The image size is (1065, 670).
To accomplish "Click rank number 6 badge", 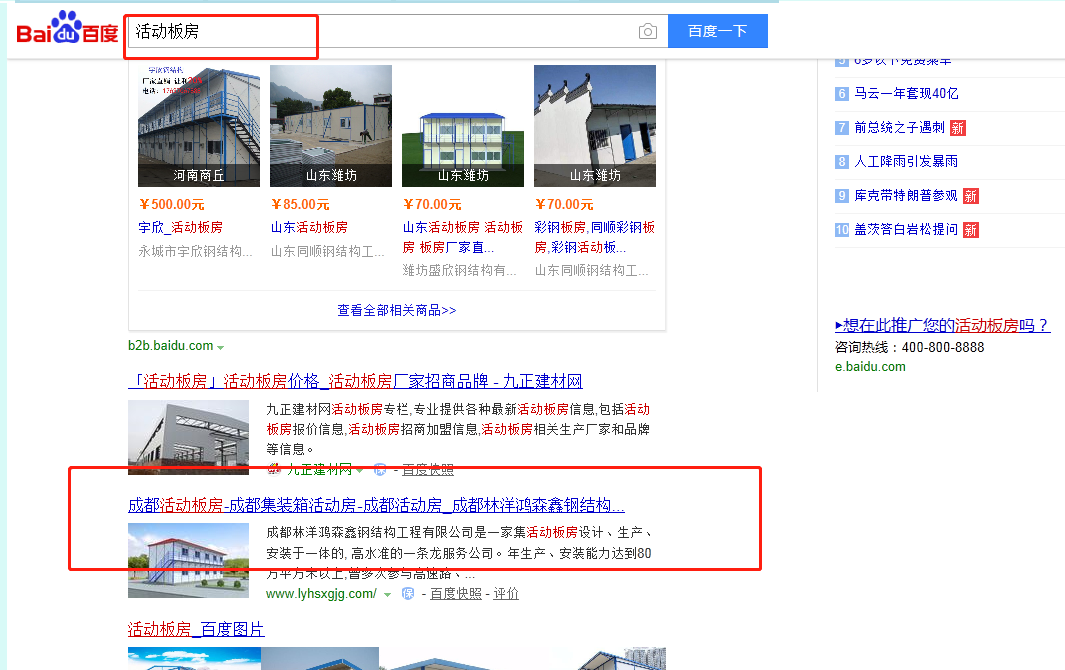I will click(x=842, y=94).
